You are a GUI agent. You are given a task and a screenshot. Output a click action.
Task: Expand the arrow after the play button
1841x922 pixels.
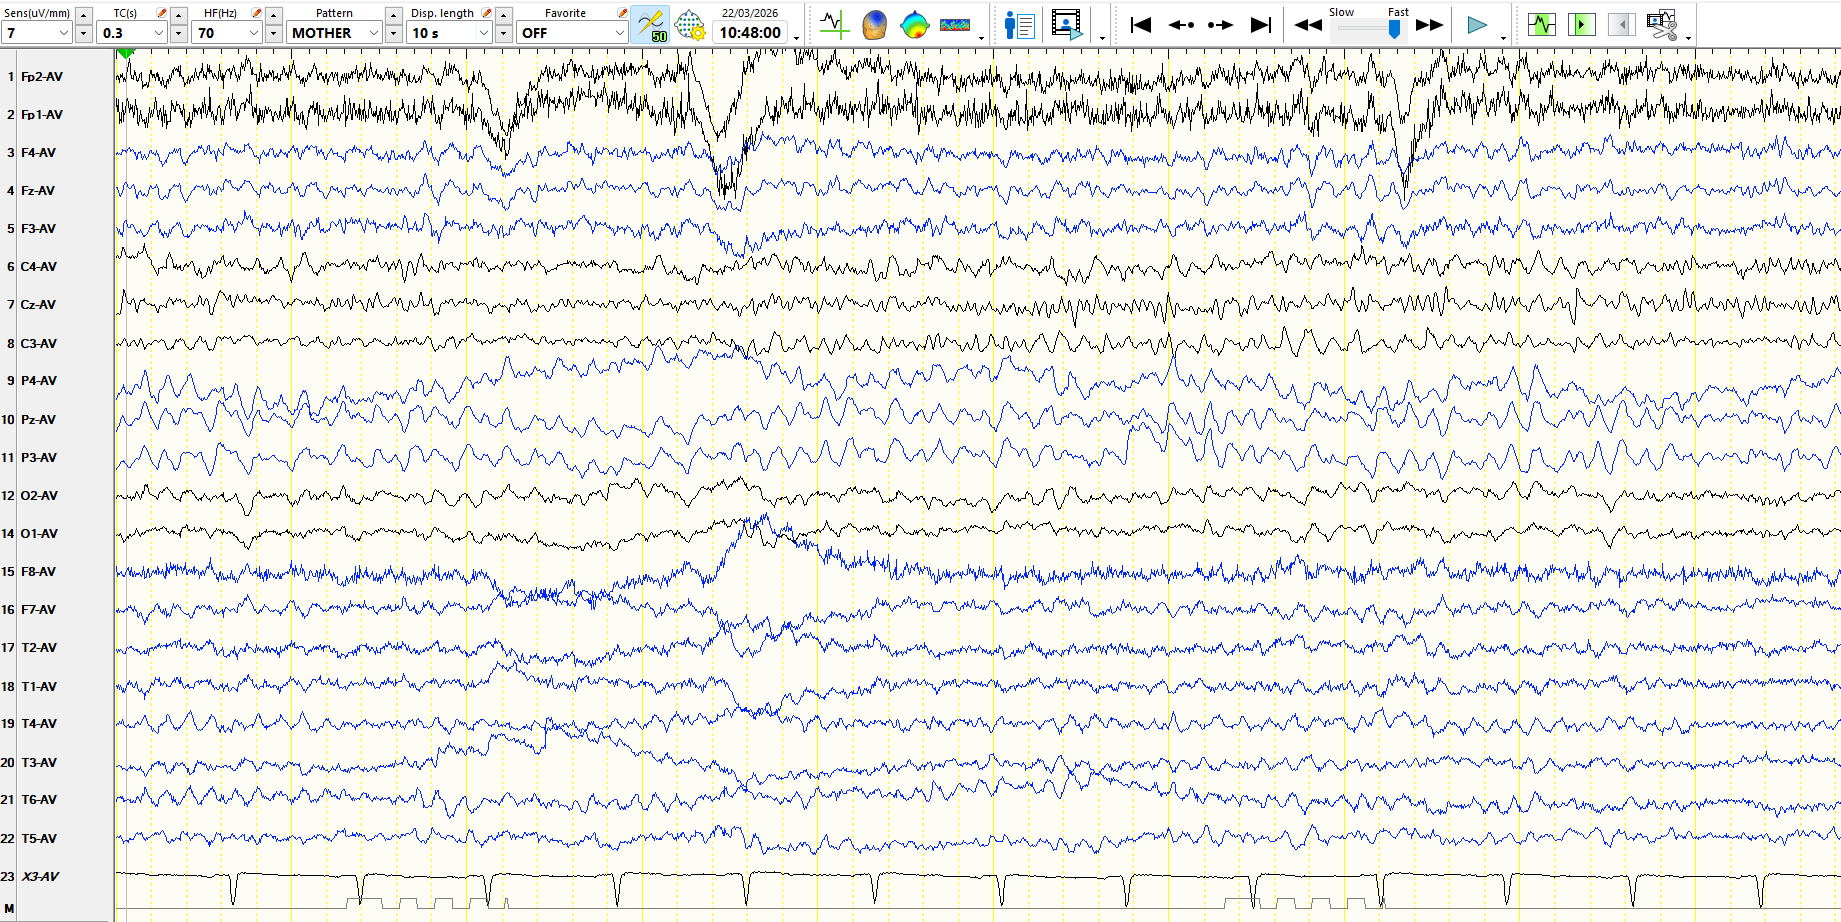1503,38
